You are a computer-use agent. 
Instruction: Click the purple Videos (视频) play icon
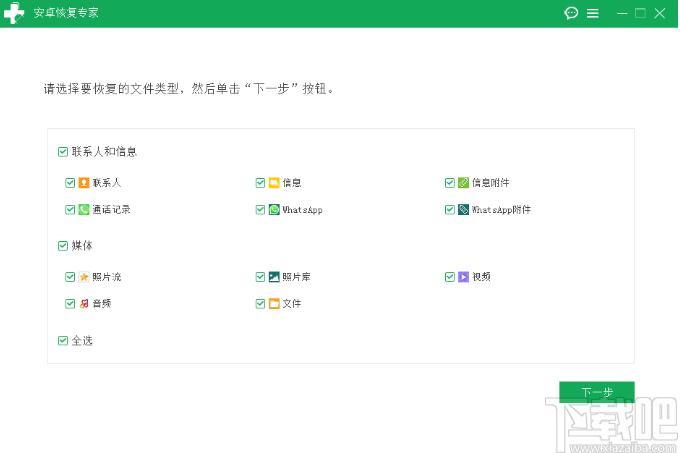(x=464, y=277)
